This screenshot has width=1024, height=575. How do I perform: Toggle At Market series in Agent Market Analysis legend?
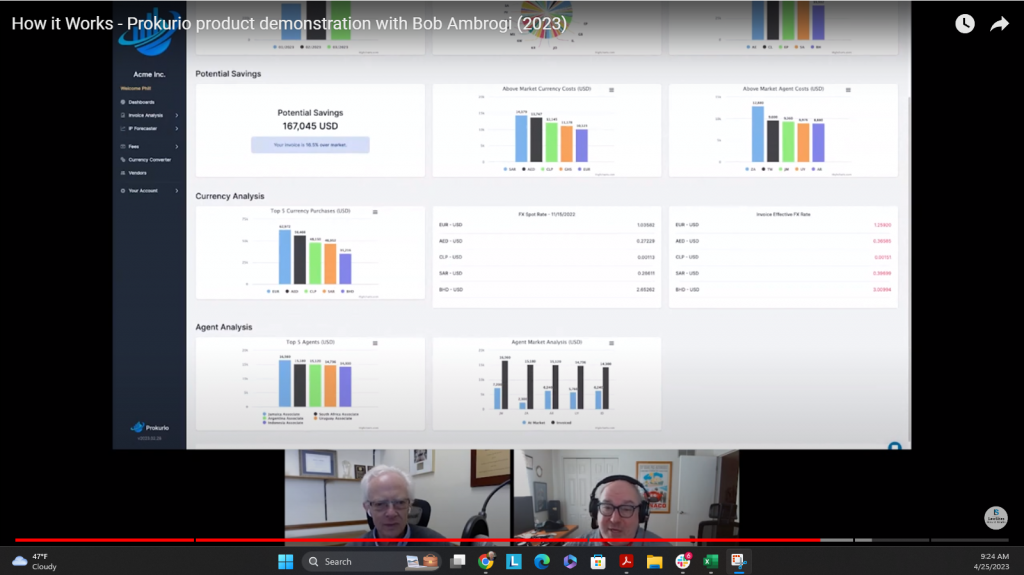click(x=534, y=423)
